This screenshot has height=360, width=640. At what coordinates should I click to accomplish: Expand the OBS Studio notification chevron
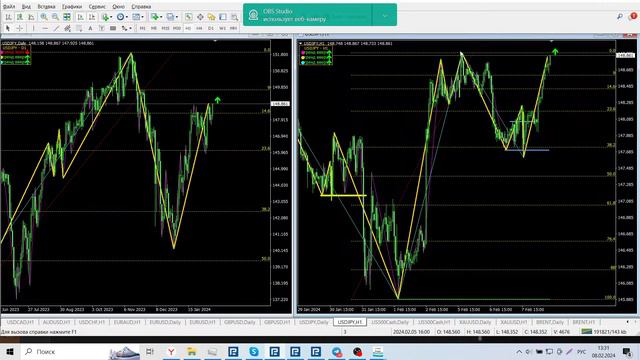pos(384,15)
